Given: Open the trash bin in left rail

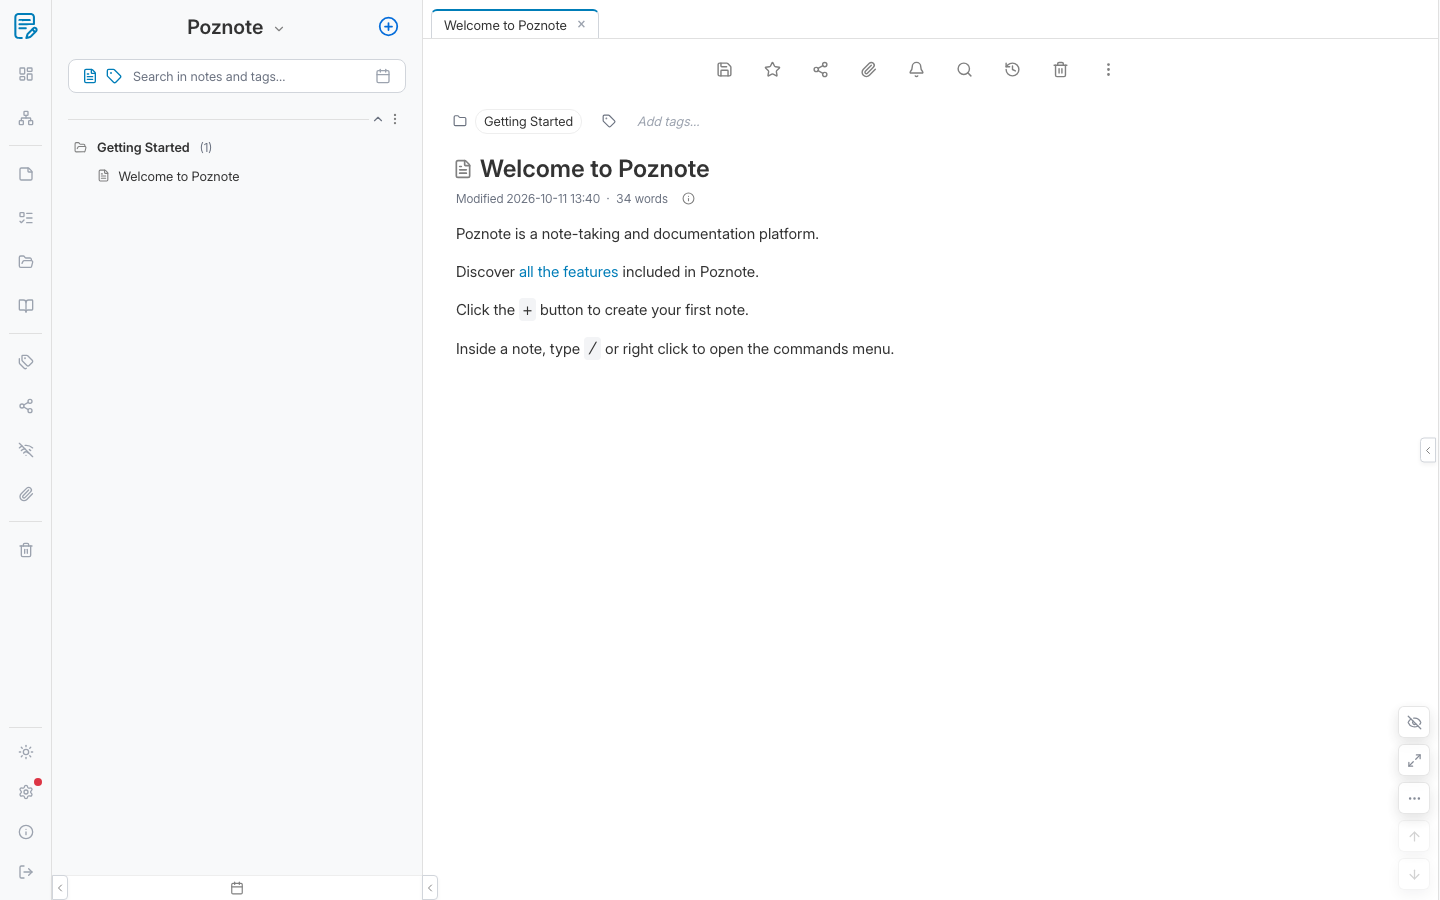Looking at the screenshot, I should (x=26, y=550).
